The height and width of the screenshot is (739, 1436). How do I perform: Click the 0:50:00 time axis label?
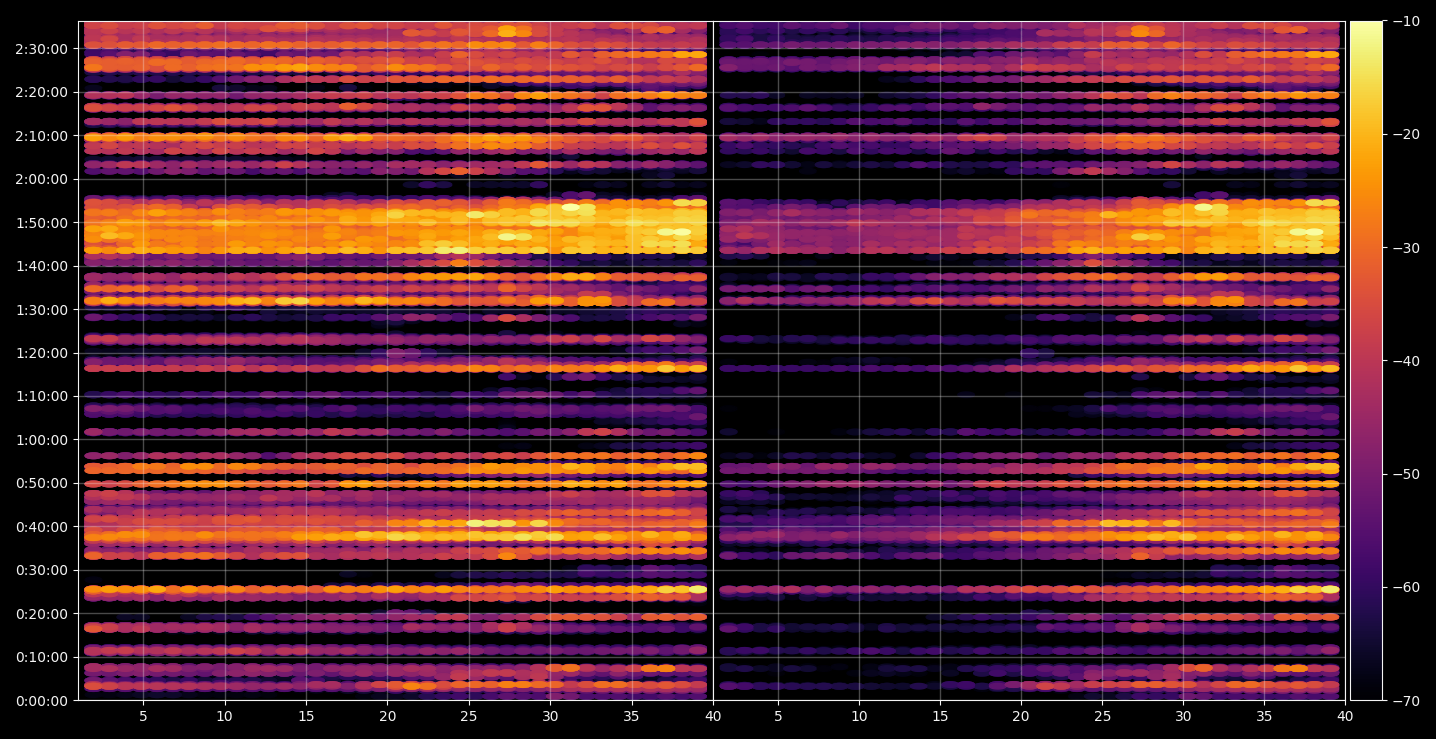[42, 483]
